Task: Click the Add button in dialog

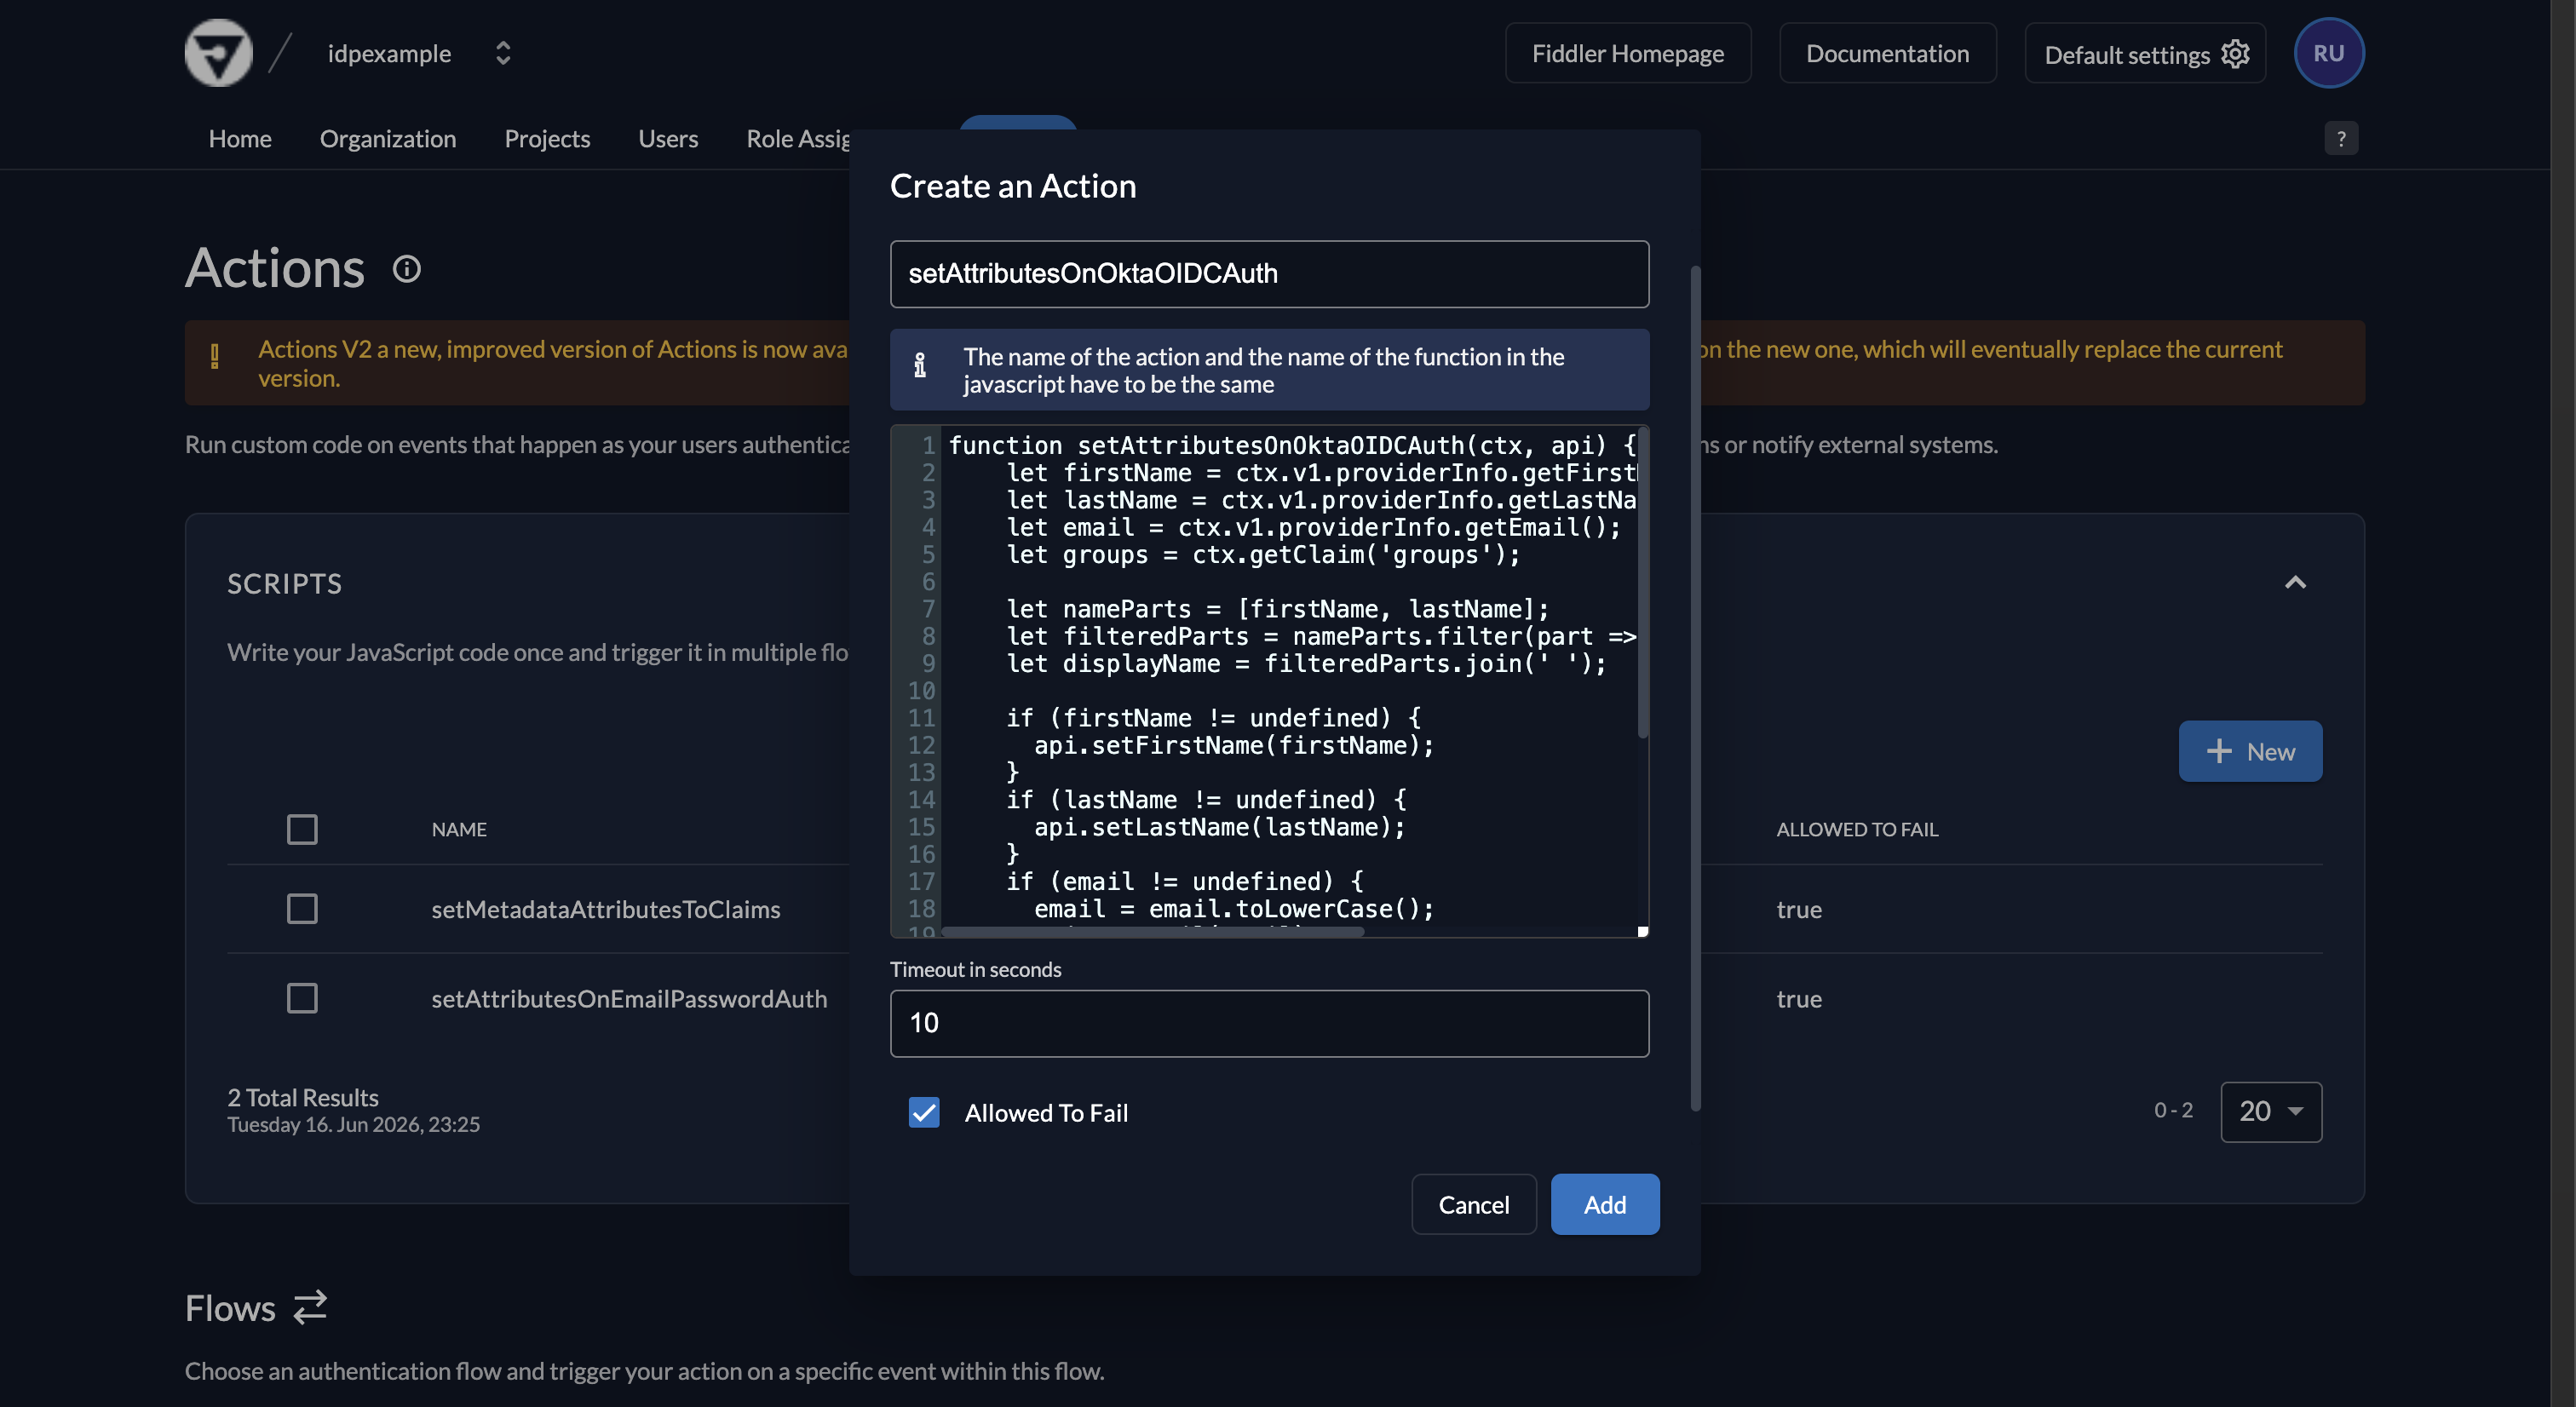Action: (1604, 1204)
